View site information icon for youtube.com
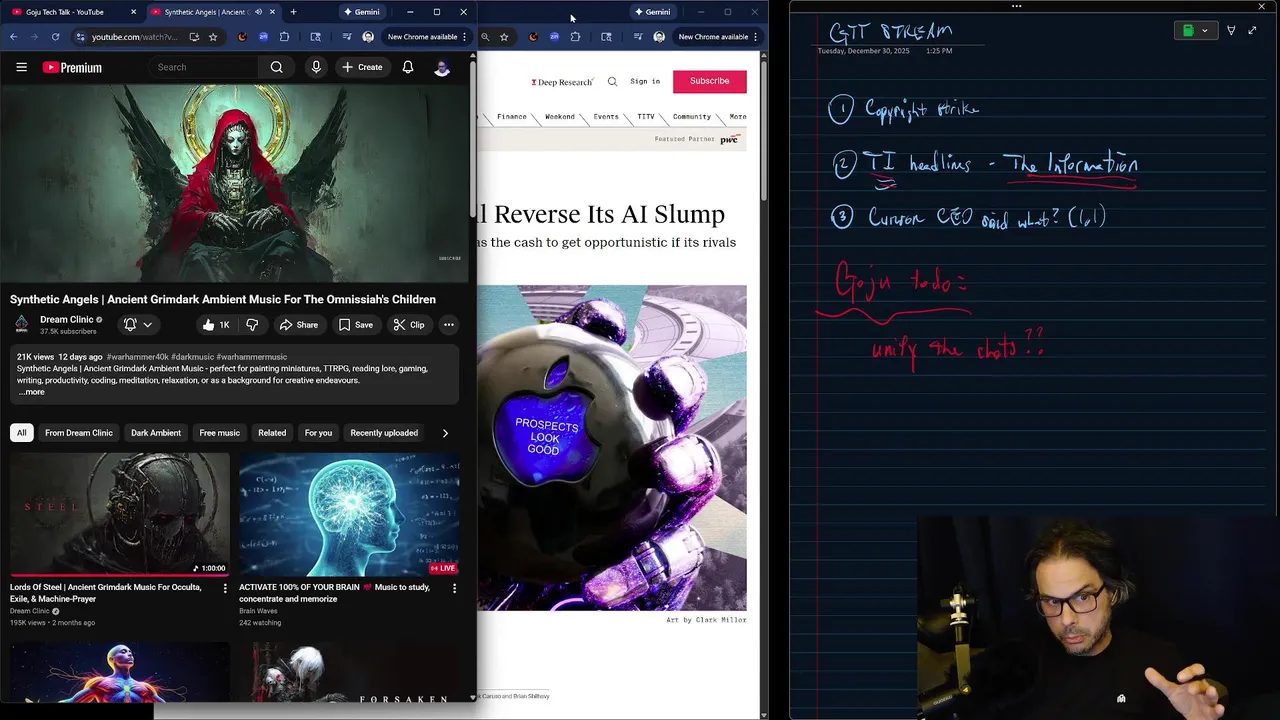The height and width of the screenshot is (720, 1280). click(x=80, y=37)
